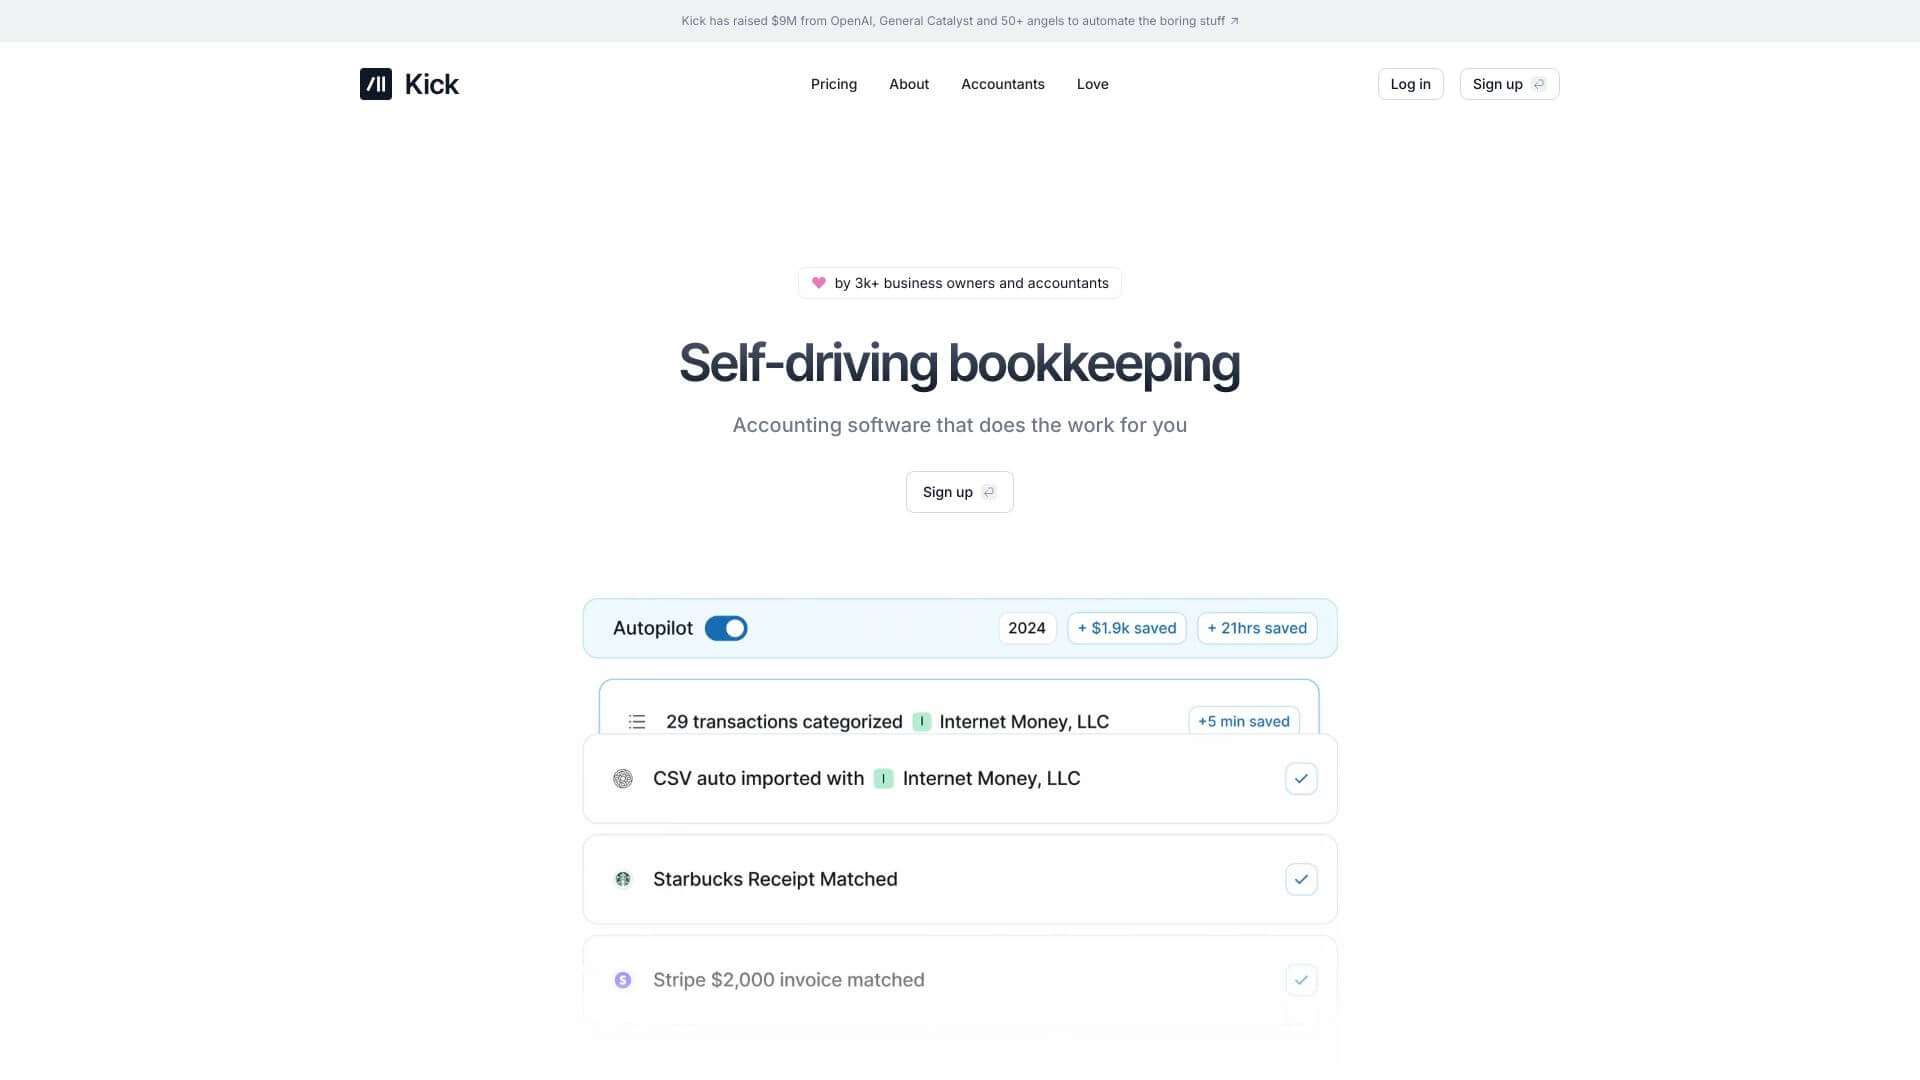
Task: Click the 2024 year chip
Action: [x=1026, y=628]
